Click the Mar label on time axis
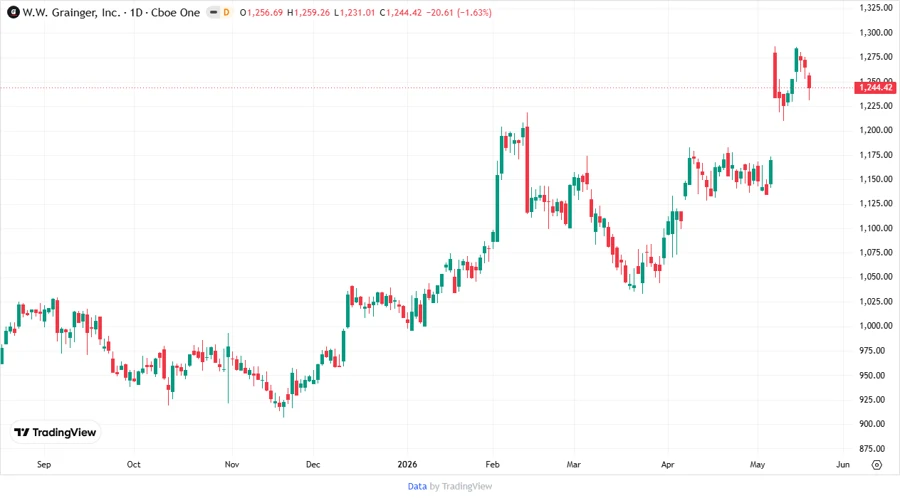 [x=573, y=465]
